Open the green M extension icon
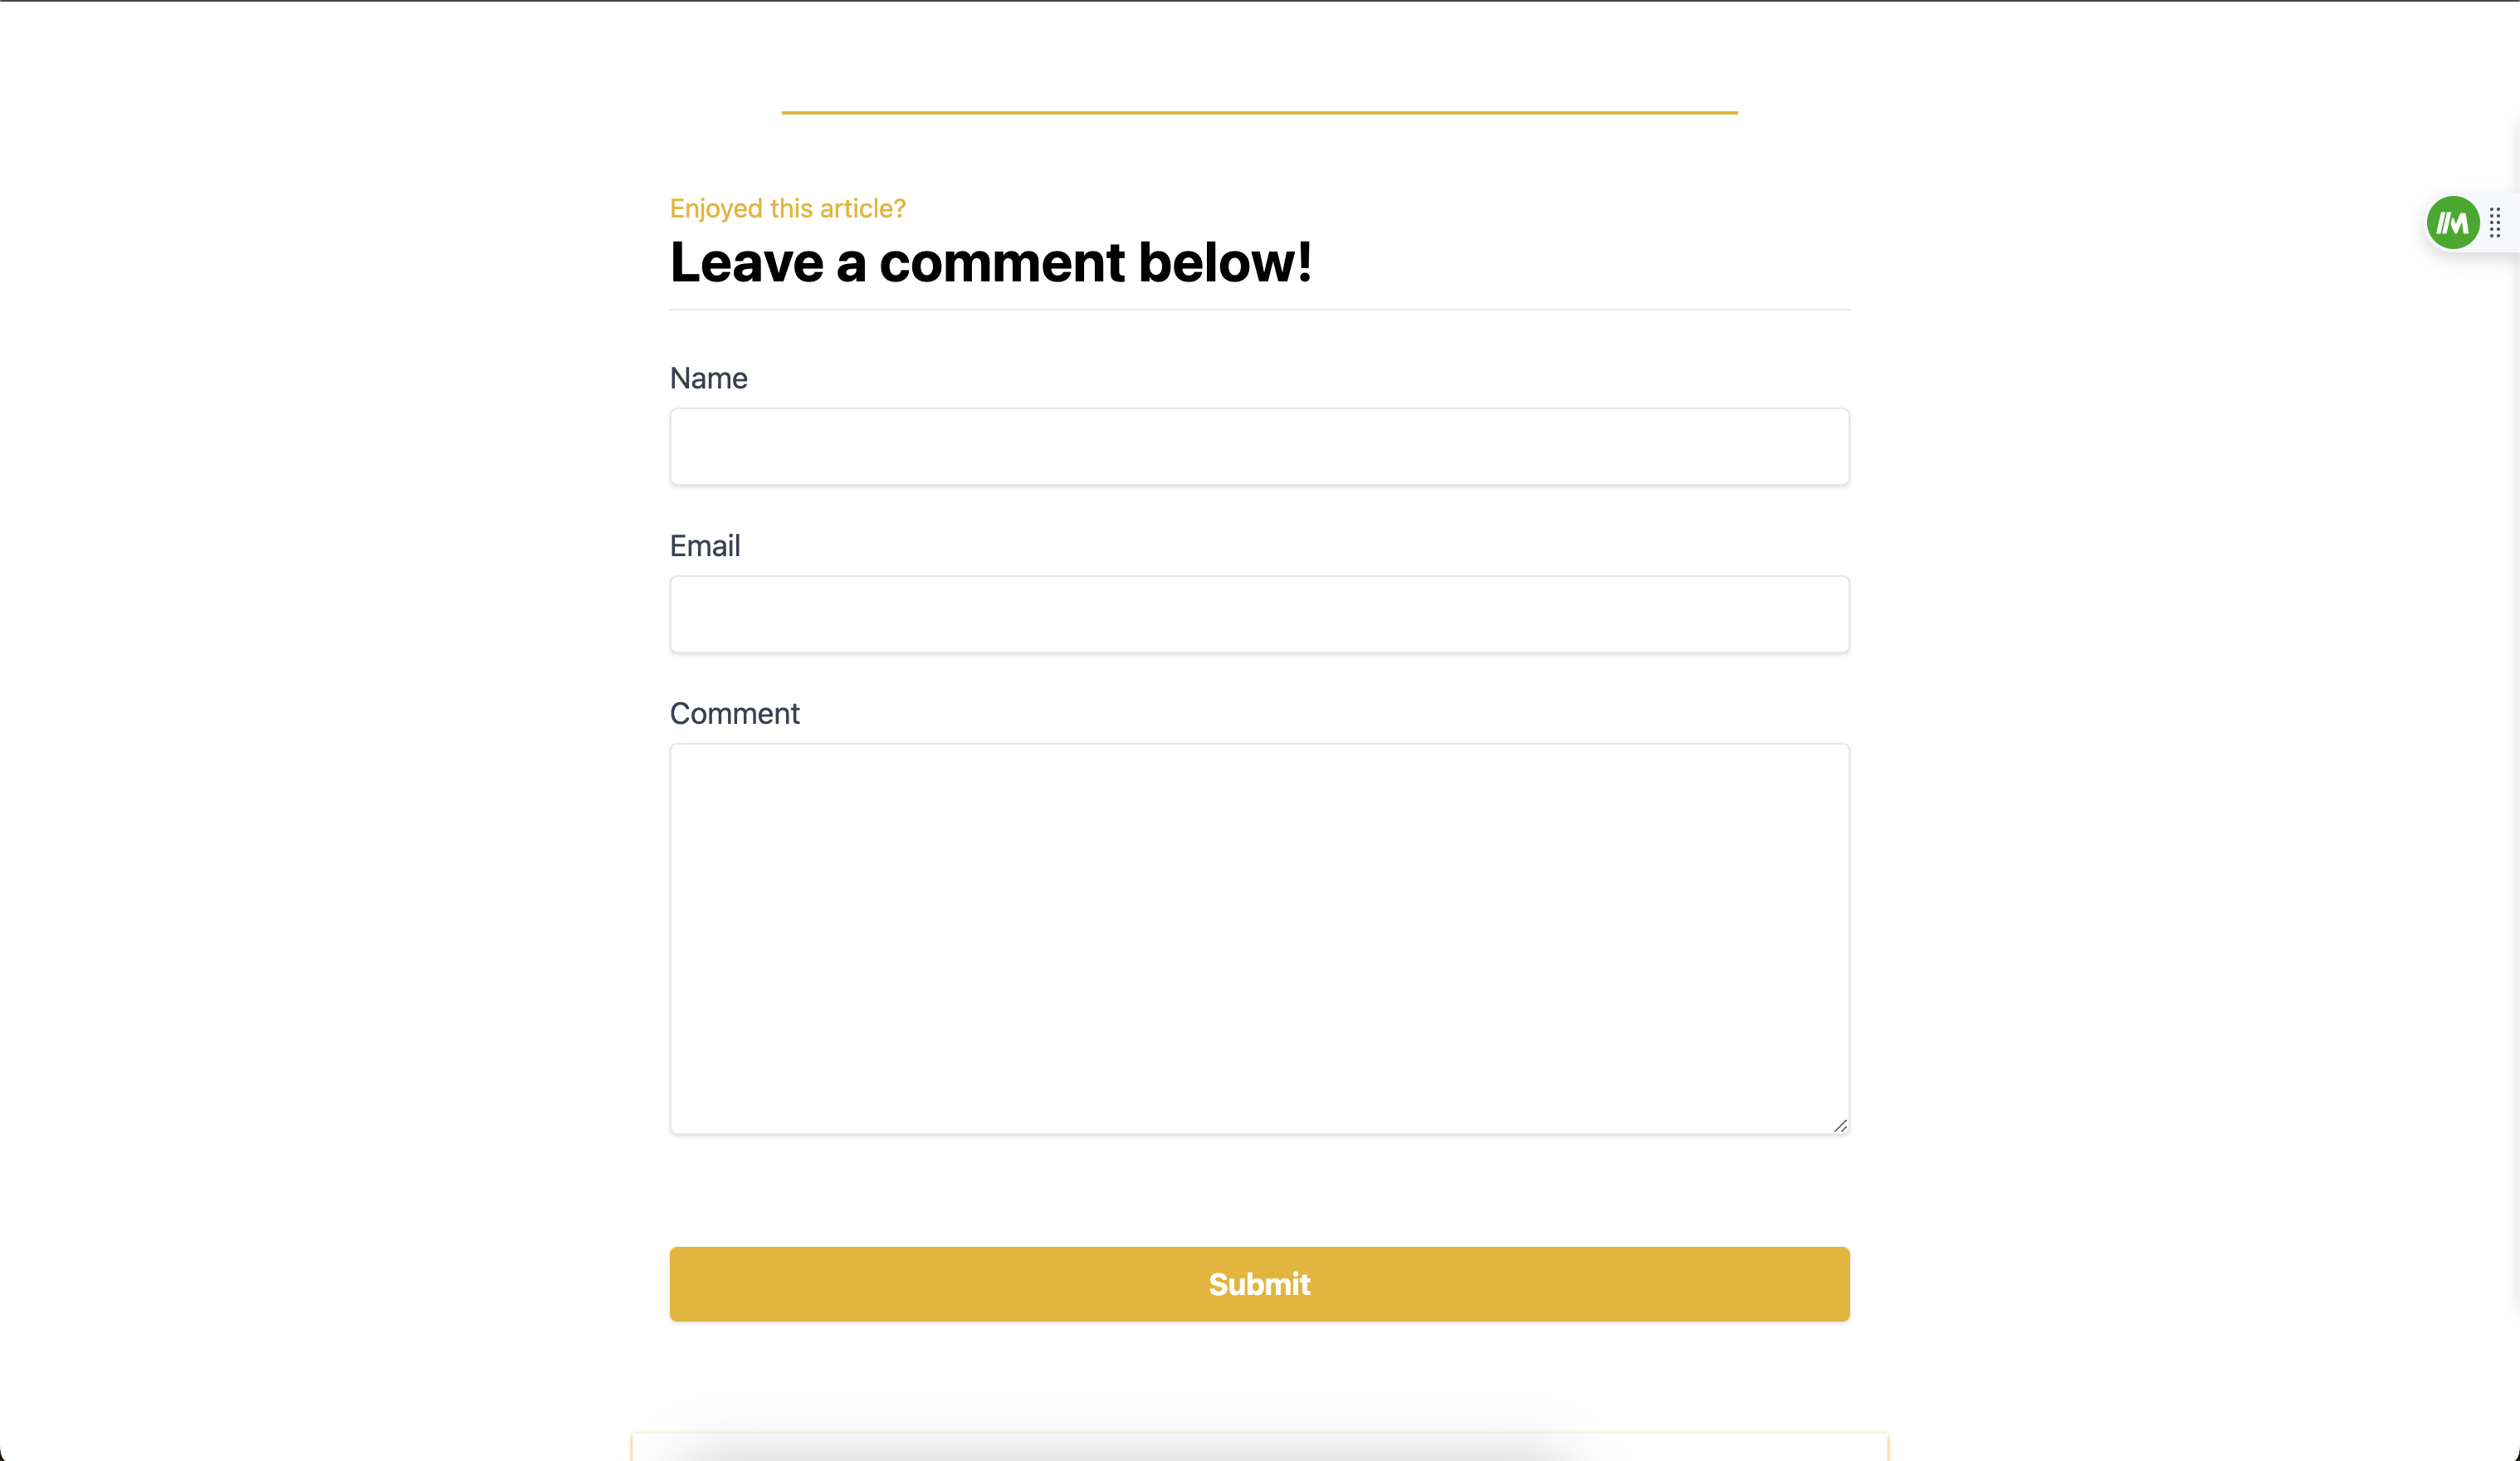The image size is (2520, 1461). click(2452, 222)
